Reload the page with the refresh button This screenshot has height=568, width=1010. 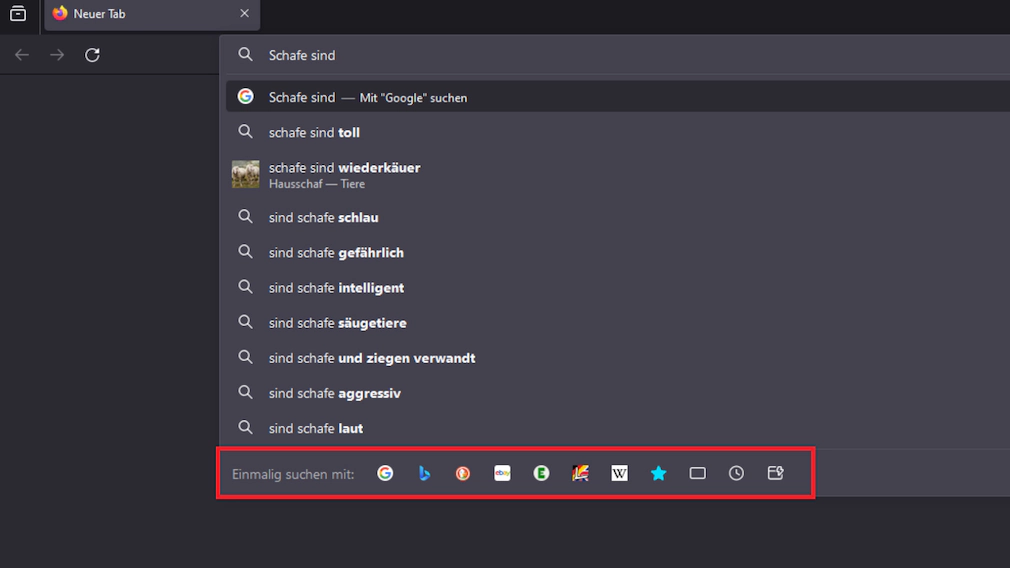[x=92, y=55]
